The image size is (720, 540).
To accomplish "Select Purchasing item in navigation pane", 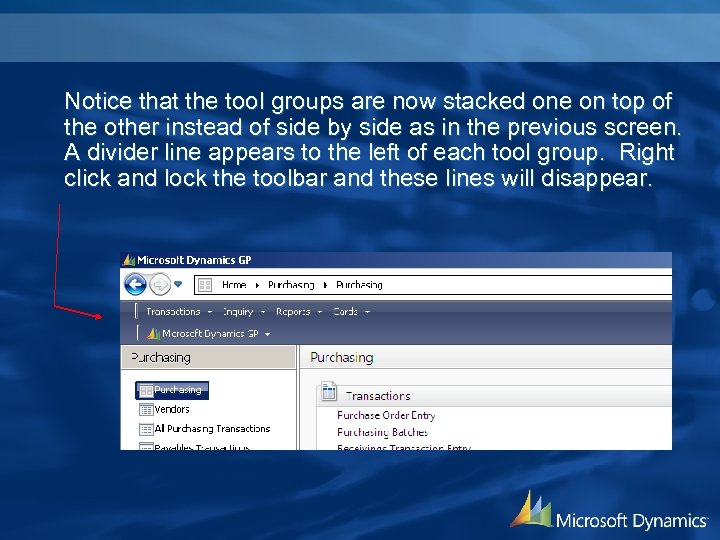I will coord(172,390).
